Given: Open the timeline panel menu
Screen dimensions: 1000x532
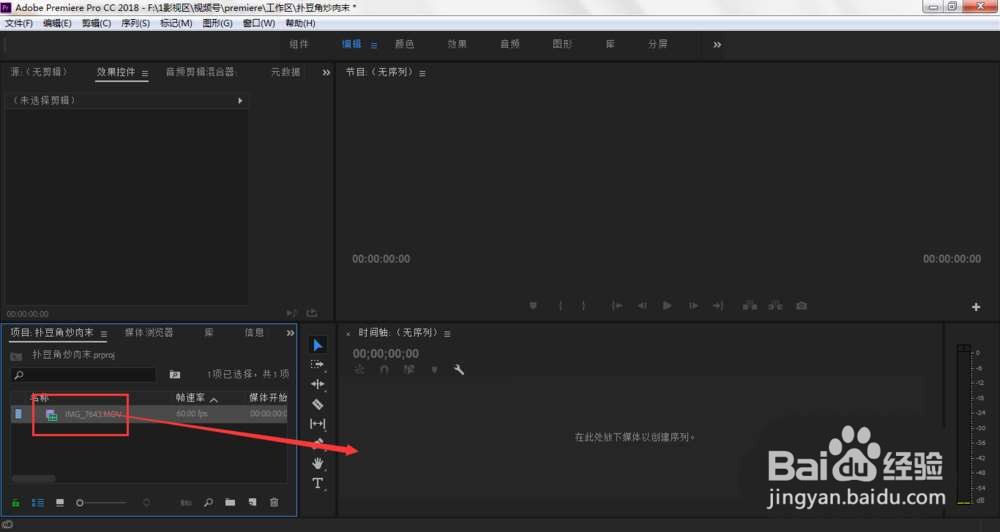Looking at the screenshot, I should (x=447, y=334).
